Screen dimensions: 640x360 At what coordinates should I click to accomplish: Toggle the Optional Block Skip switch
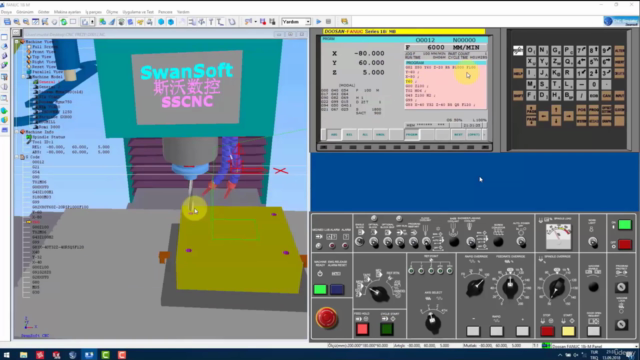(x=387, y=241)
